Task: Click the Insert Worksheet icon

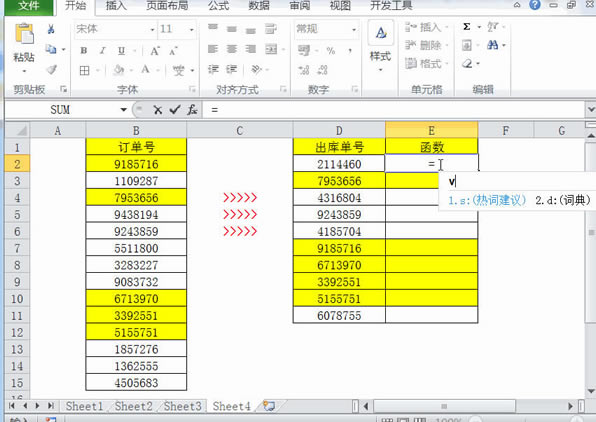Action: (269, 406)
